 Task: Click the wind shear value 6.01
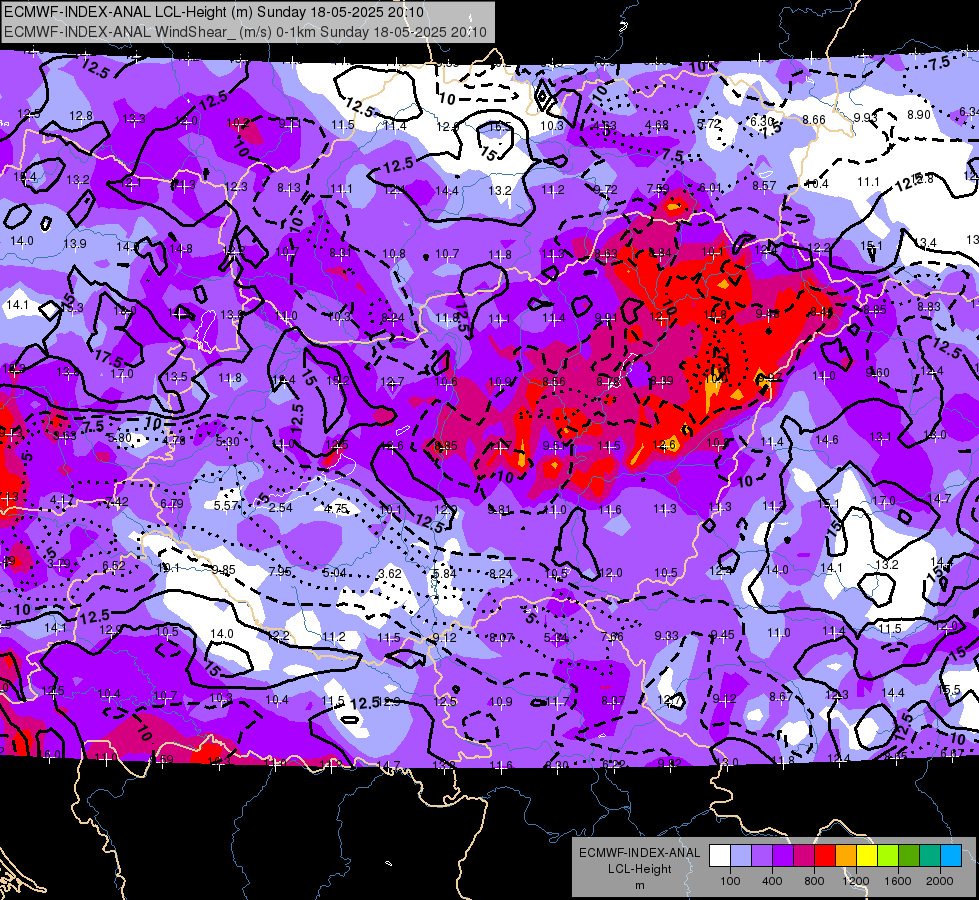(711, 187)
